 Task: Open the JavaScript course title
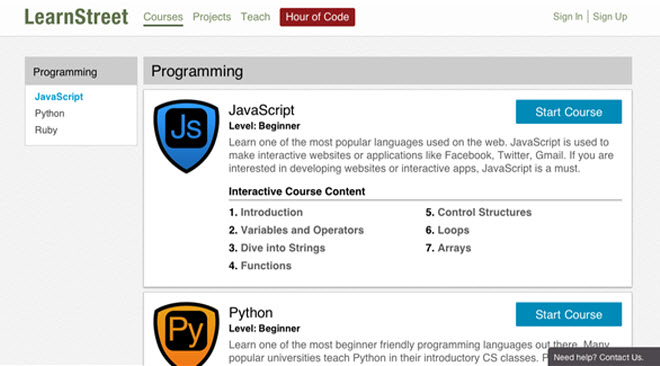point(261,110)
